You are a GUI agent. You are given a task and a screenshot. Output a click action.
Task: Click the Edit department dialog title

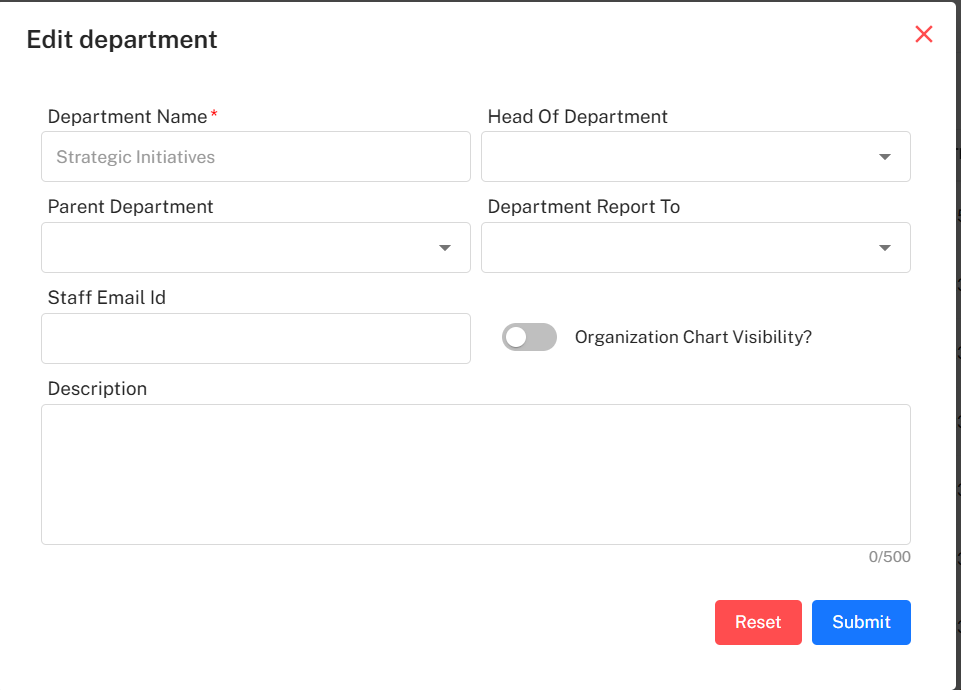pyautogui.click(x=122, y=40)
